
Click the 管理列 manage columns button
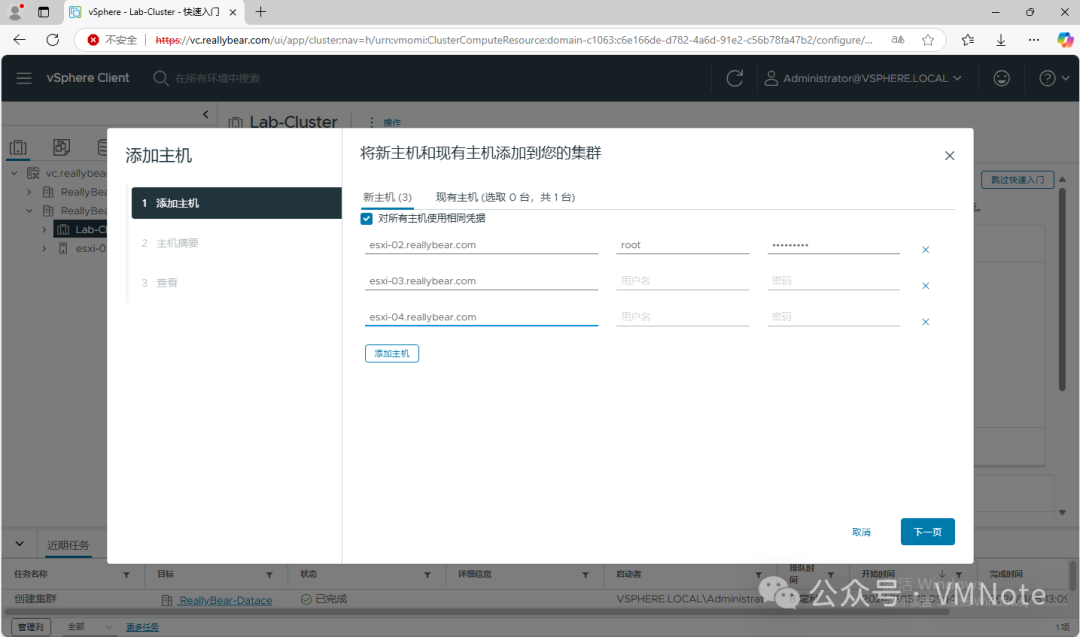pyautogui.click(x=31, y=627)
